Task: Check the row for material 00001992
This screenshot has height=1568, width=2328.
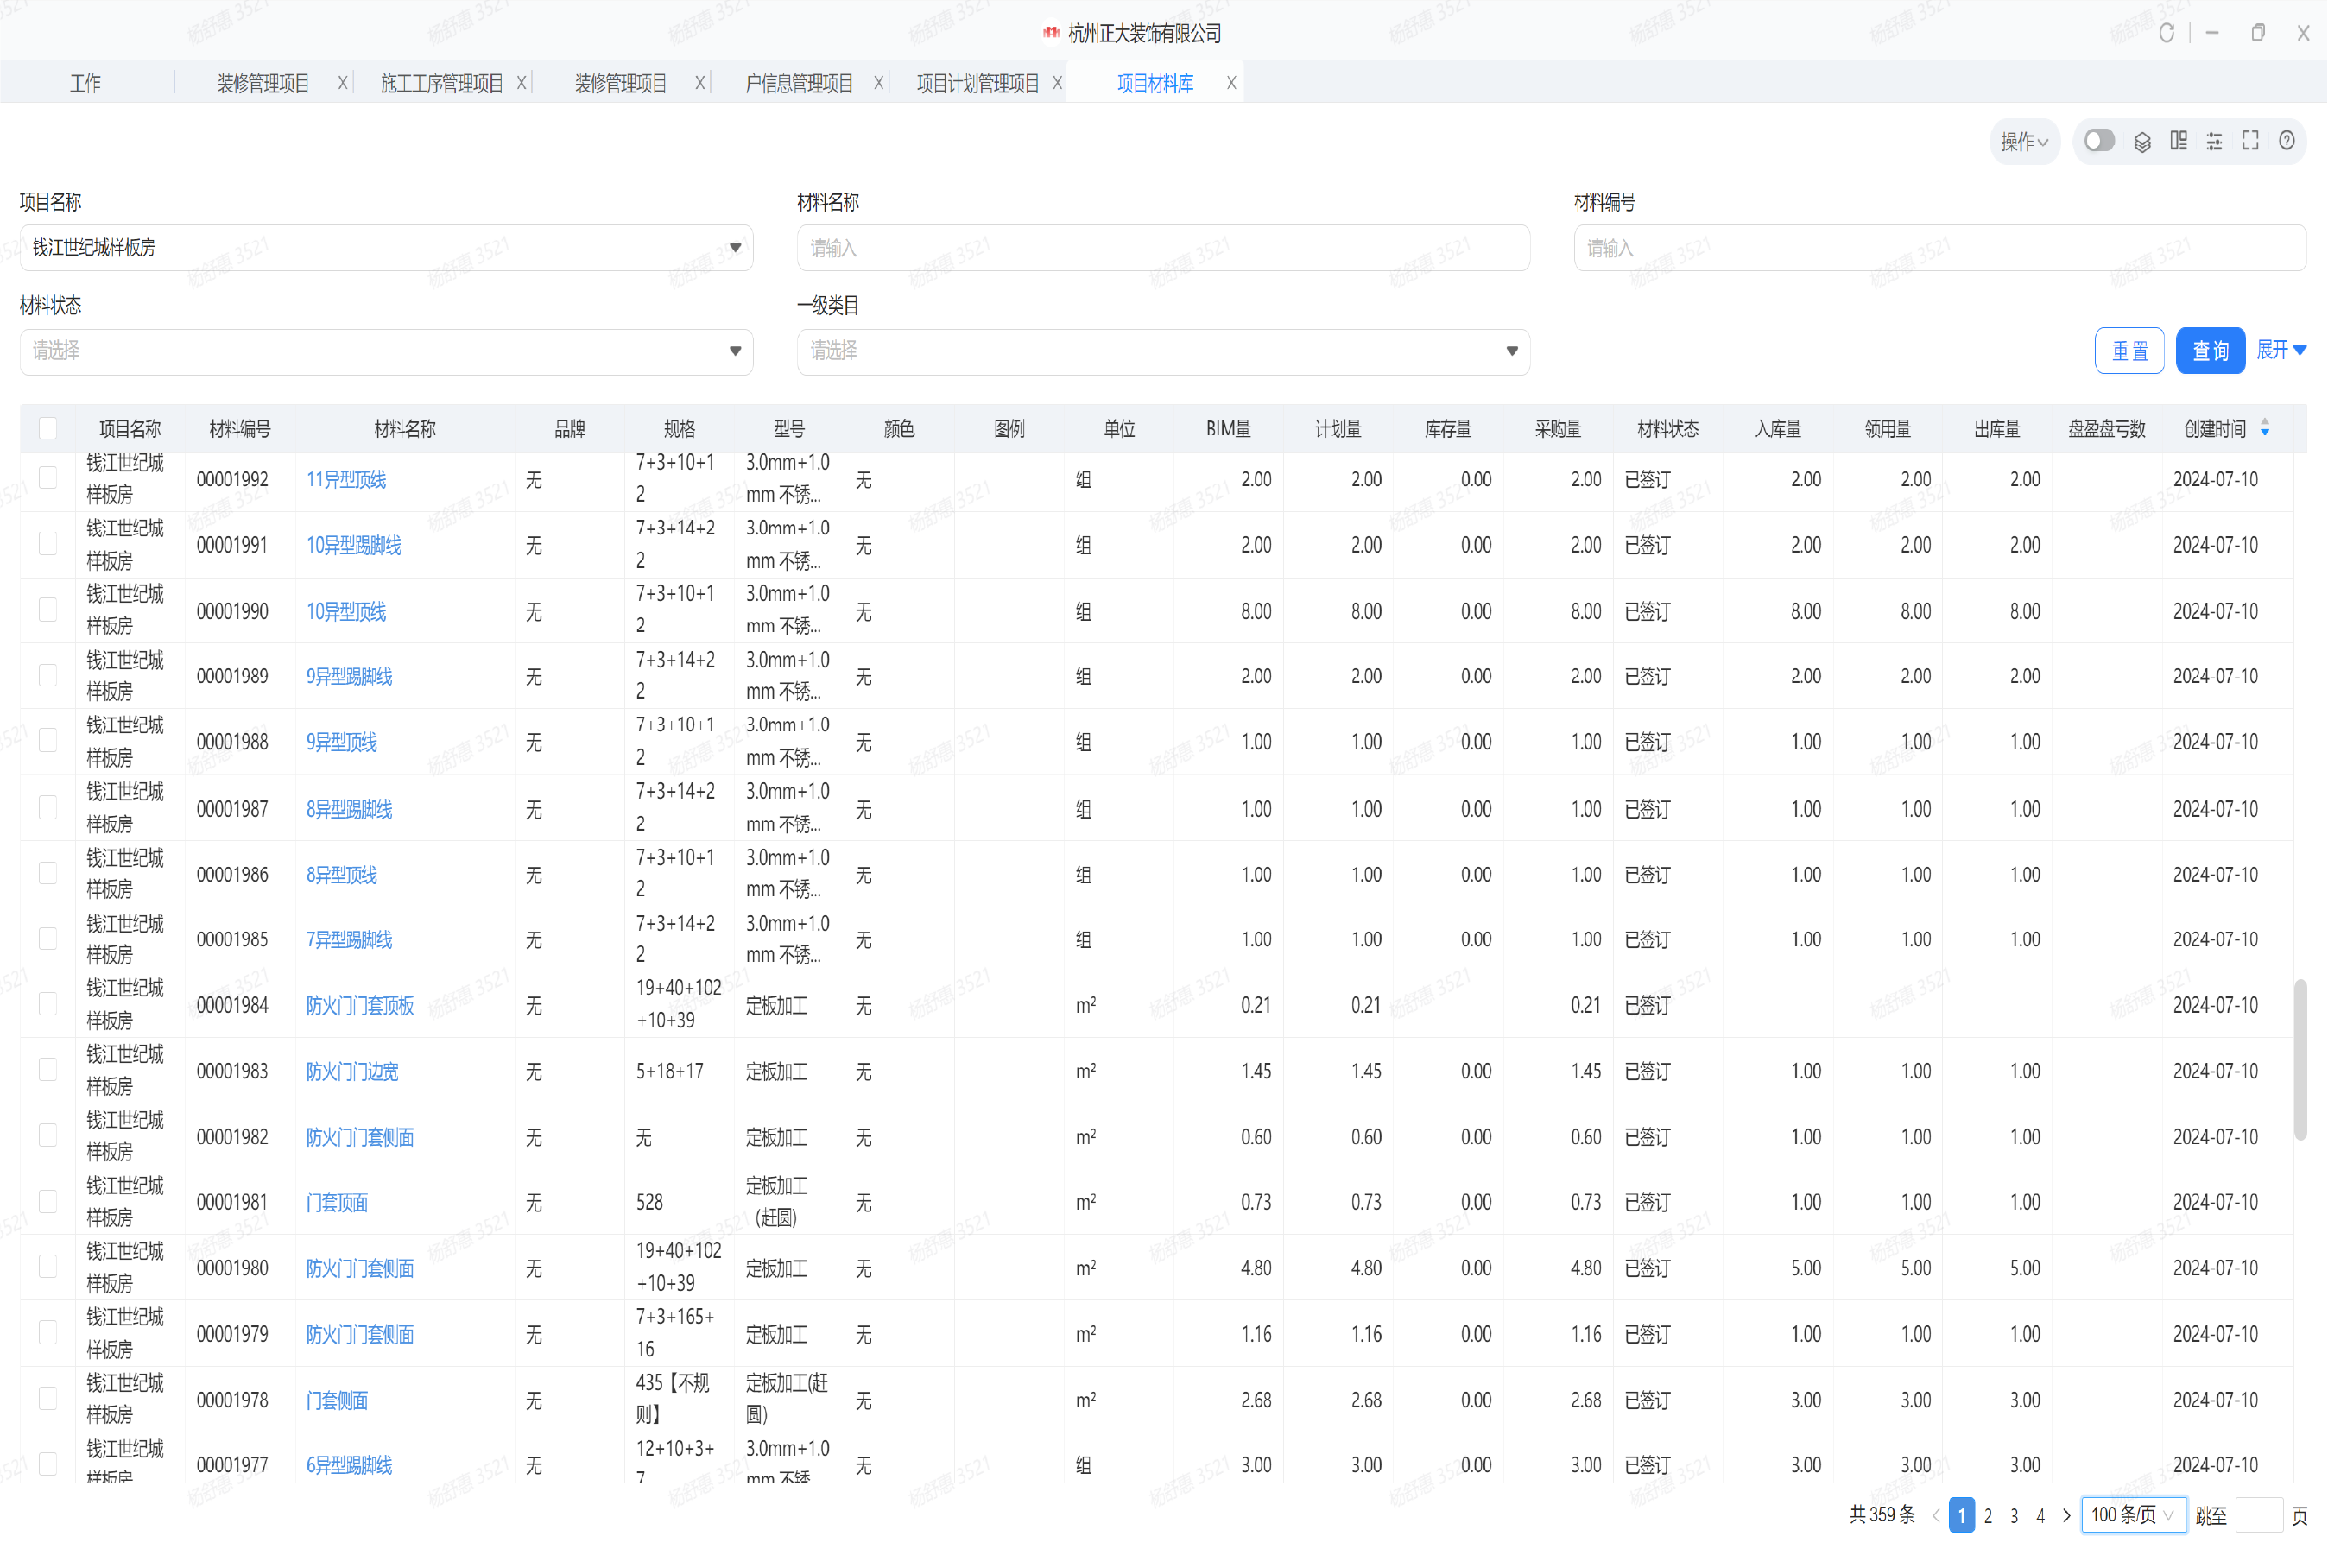Action: pos(48,478)
